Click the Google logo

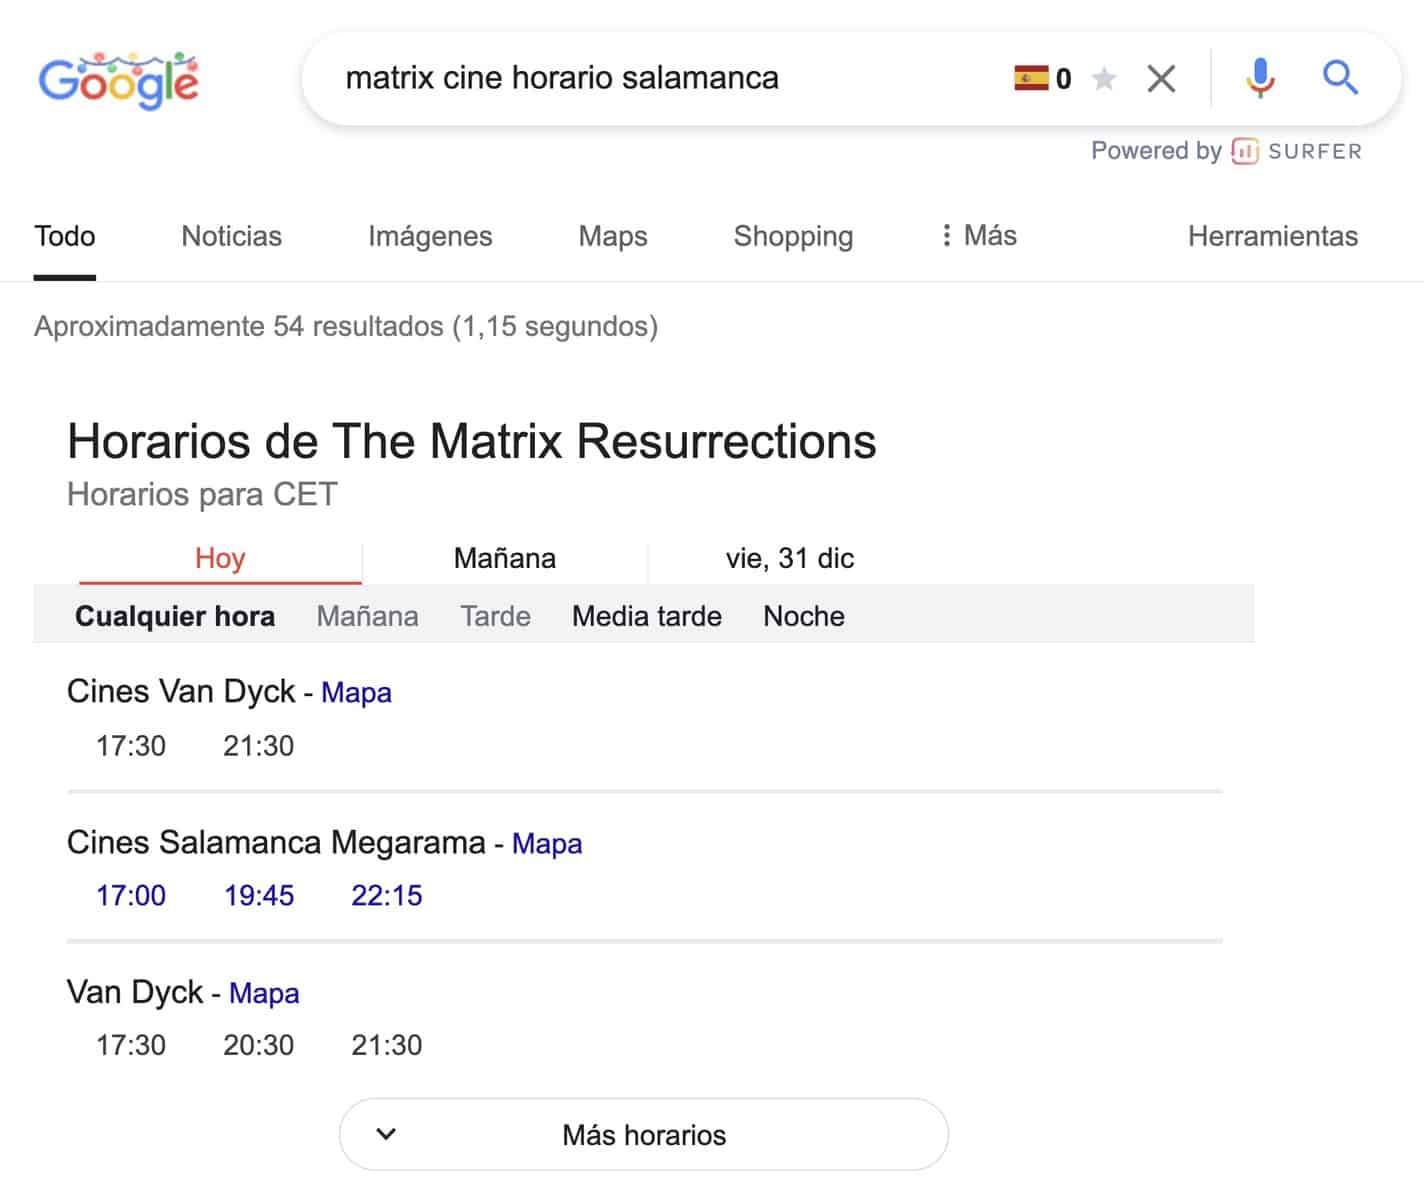tap(118, 80)
